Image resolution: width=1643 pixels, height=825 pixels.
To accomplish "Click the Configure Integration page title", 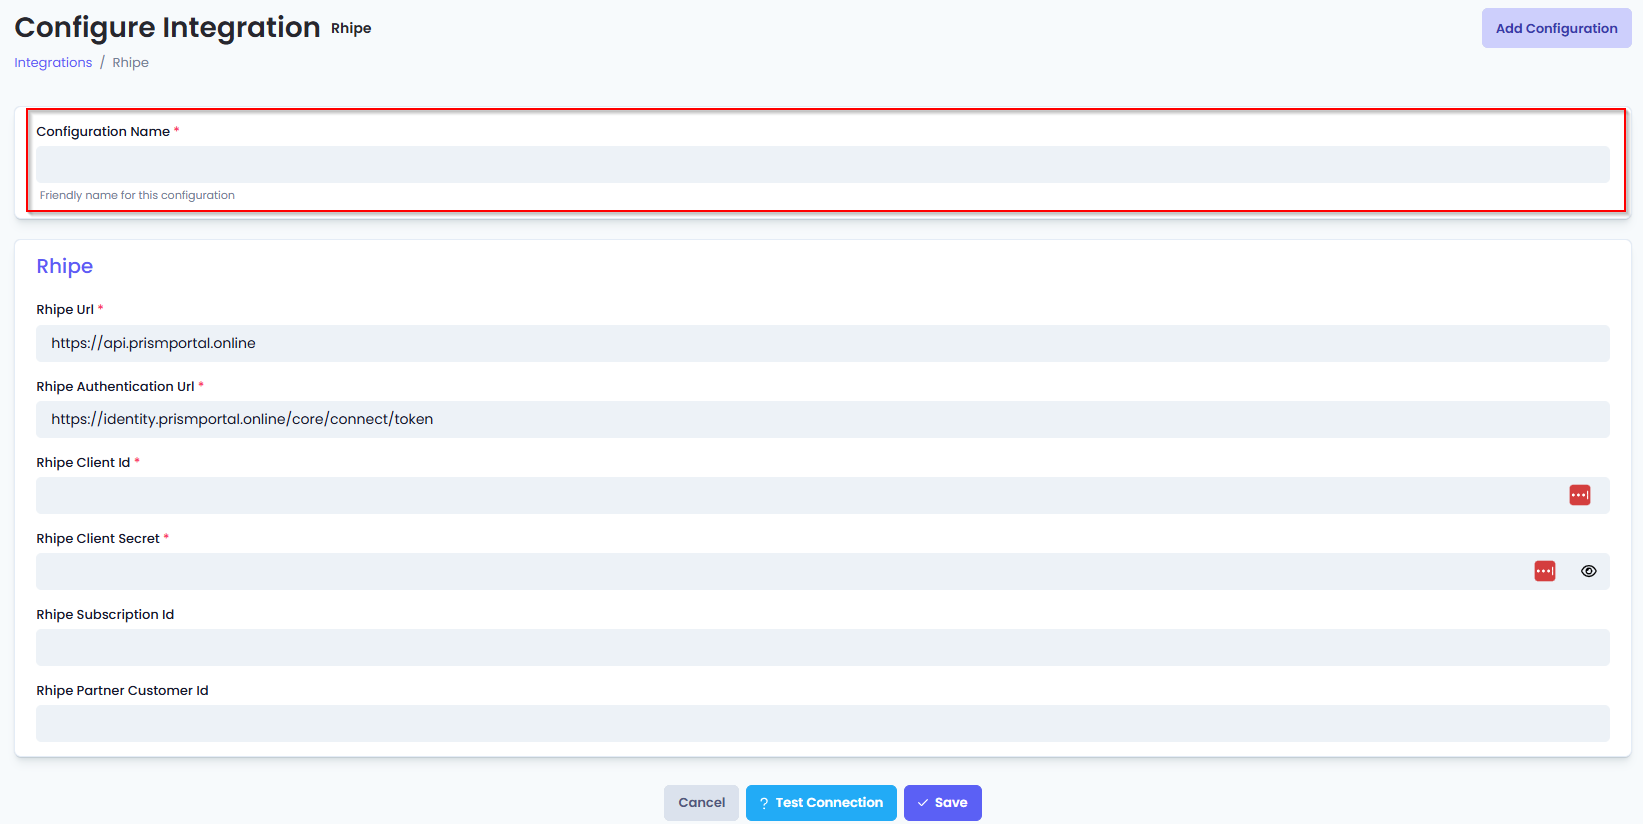I will point(167,27).
